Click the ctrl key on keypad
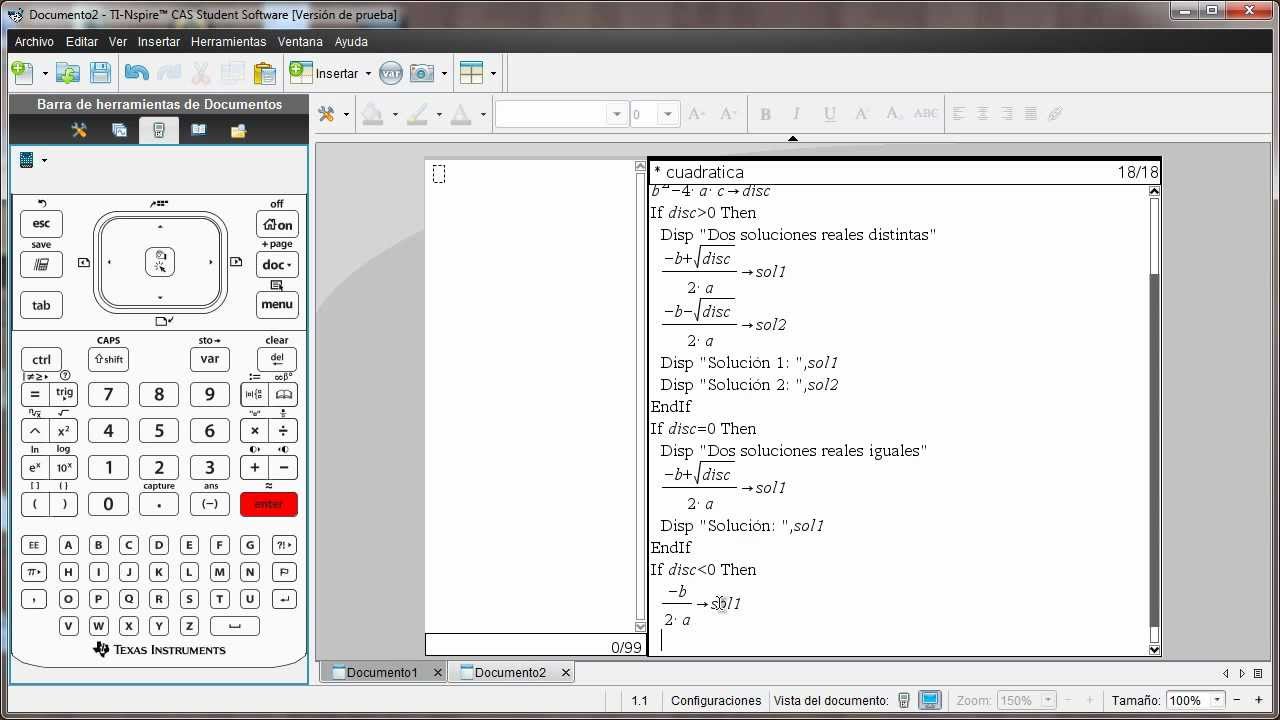1280x720 pixels. (41, 359)
